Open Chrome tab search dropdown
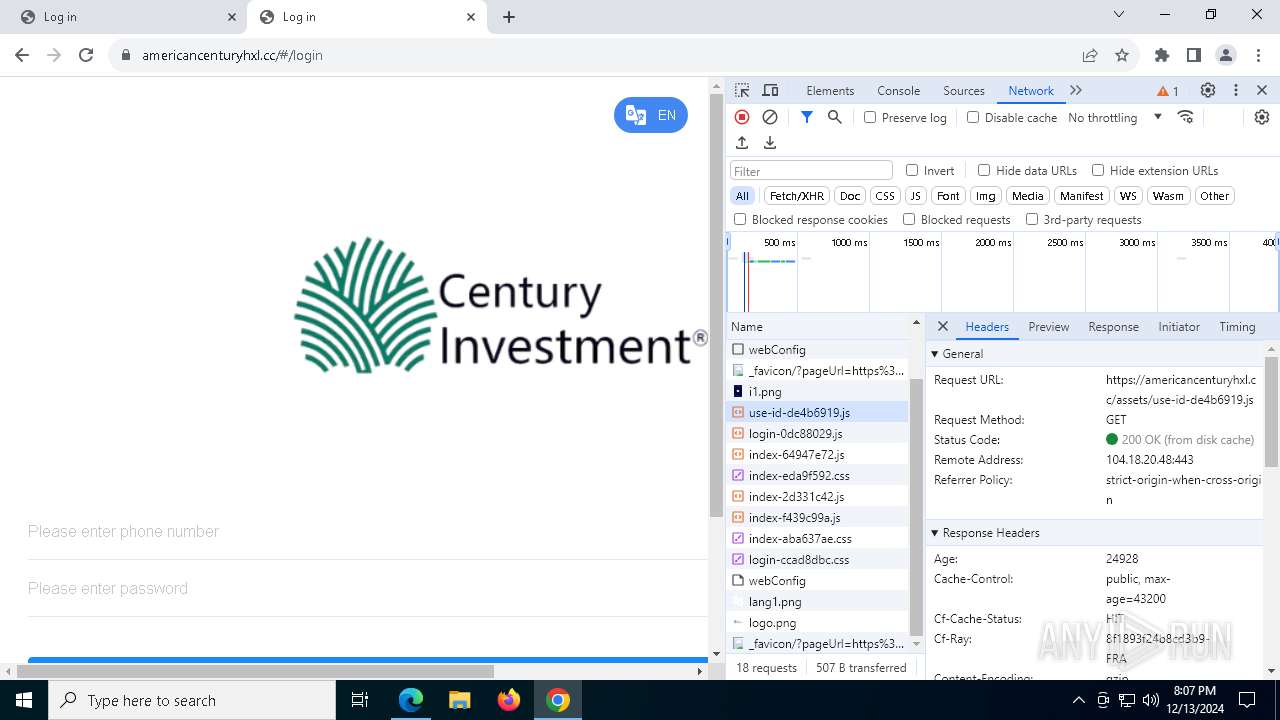 [x=1119, y=15]
